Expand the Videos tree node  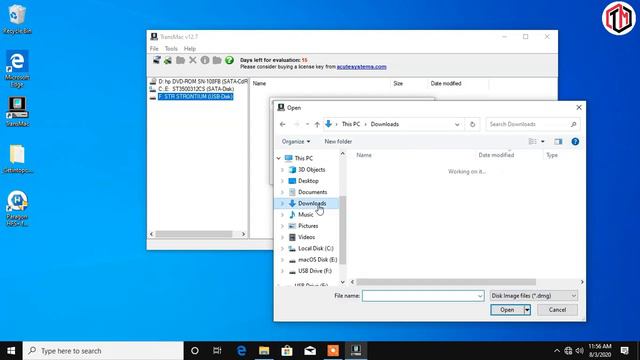point(282,237)
